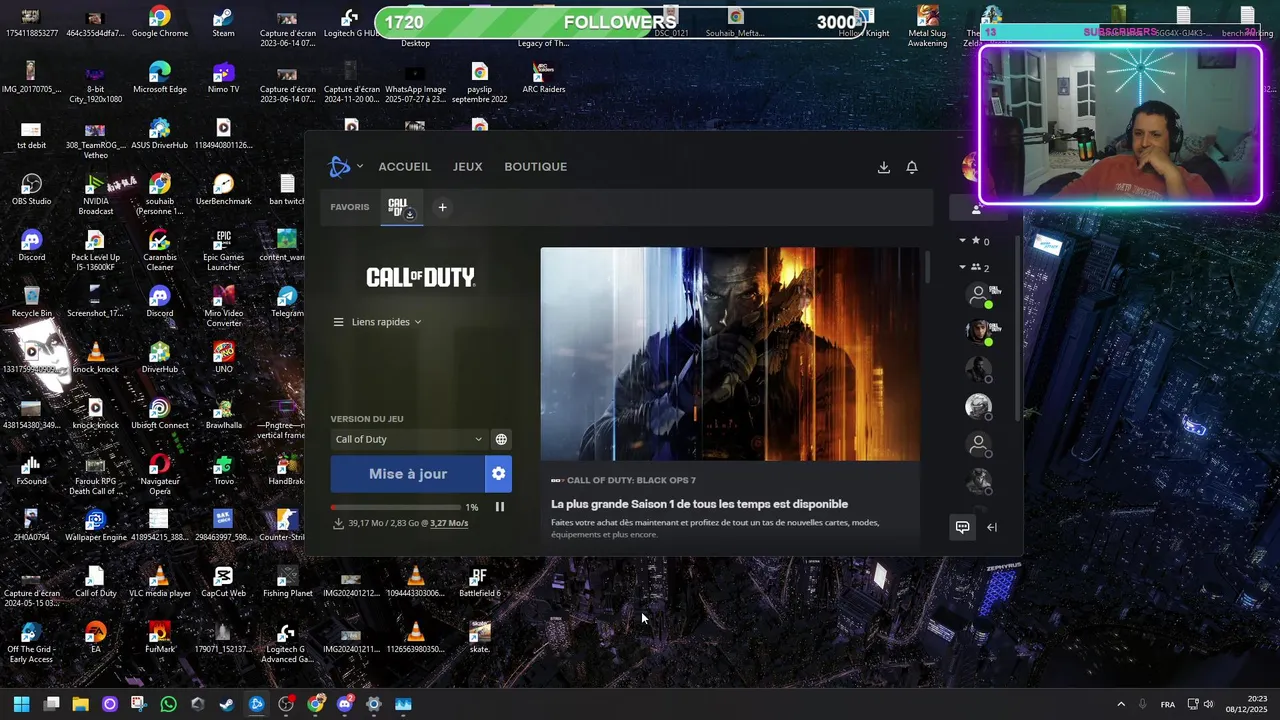Open the Black Ops 7 news banner image

[x=730, y=354]
